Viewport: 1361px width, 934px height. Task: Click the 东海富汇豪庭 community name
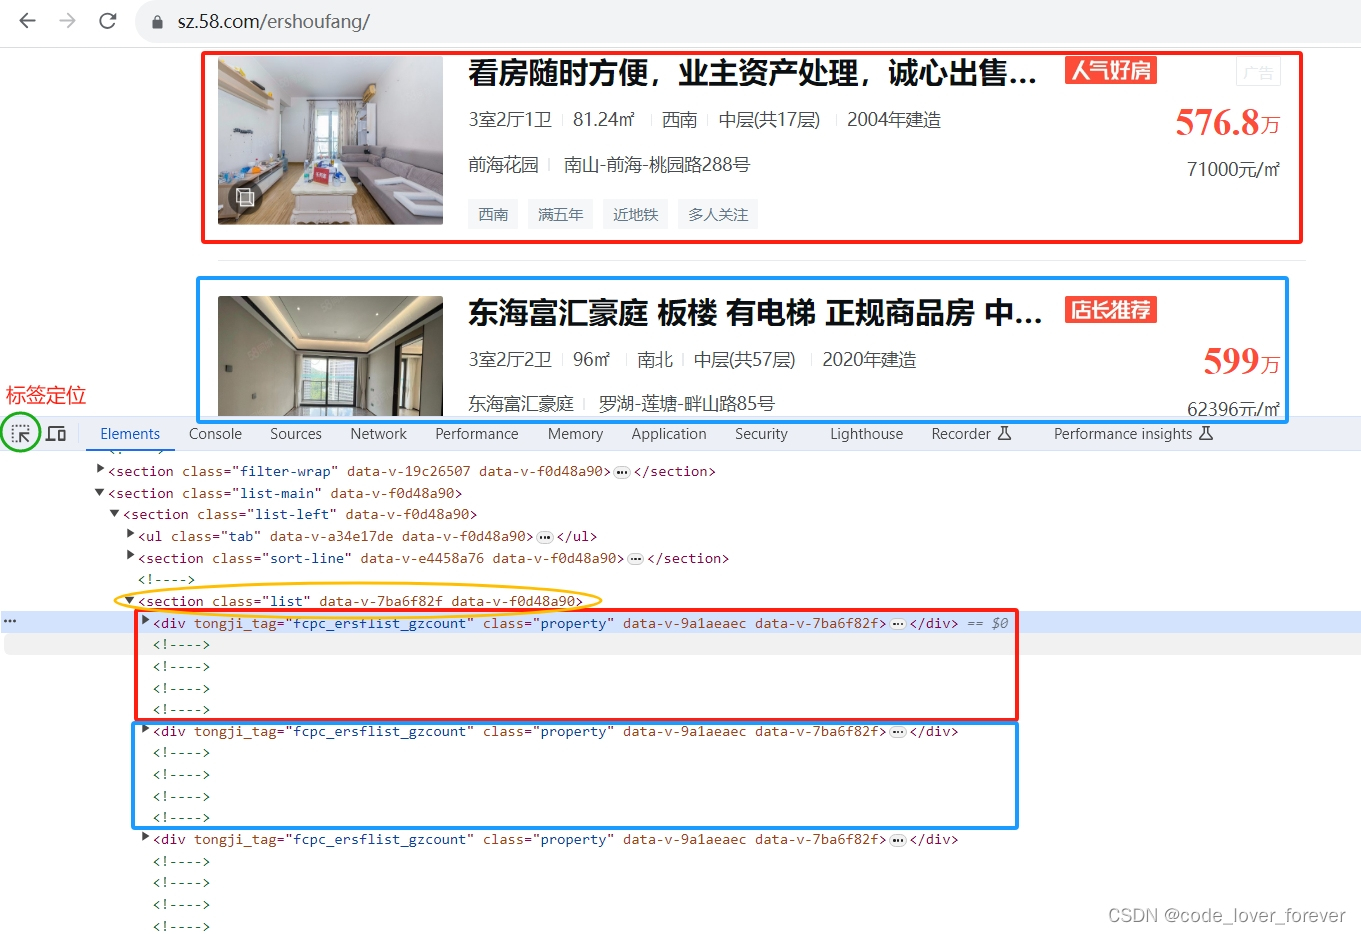tap(521, 404)
